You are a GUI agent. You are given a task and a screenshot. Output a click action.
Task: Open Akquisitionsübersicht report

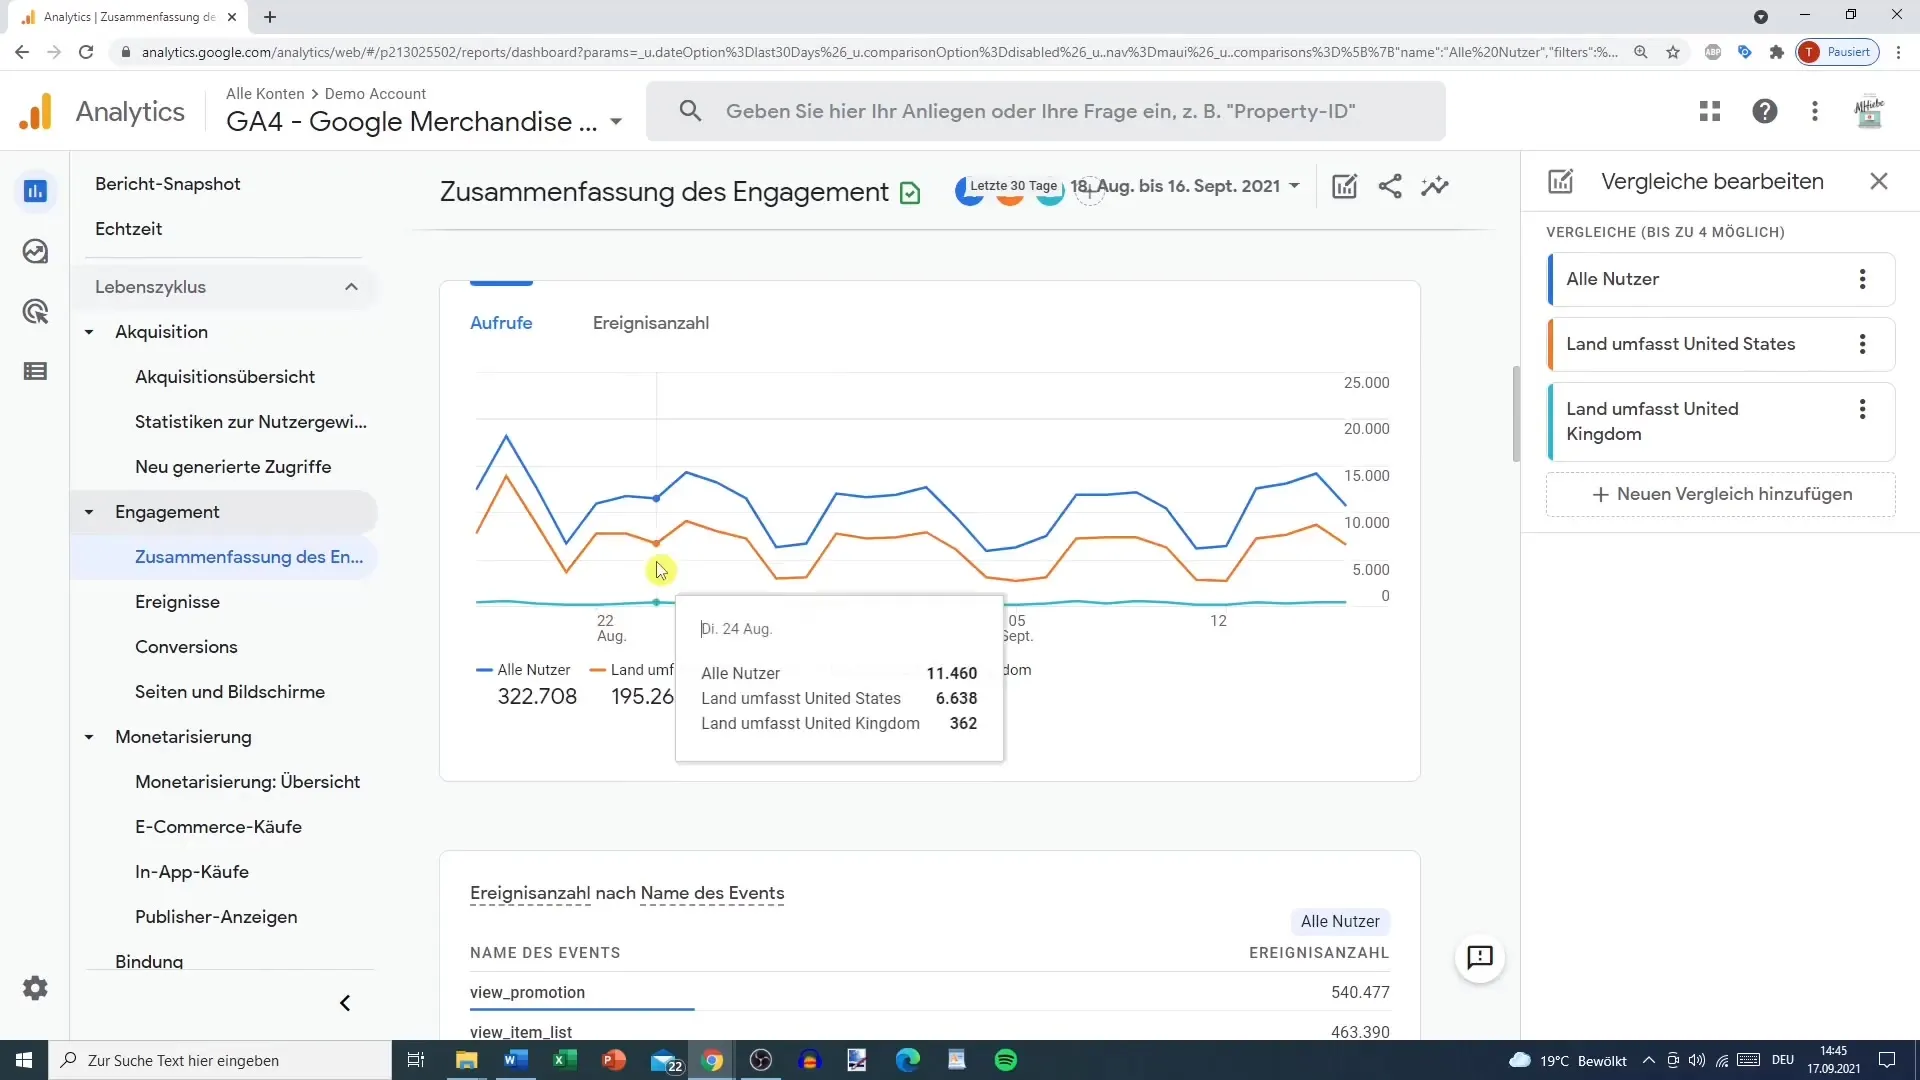pyautogui.click(x=225, y=377)
